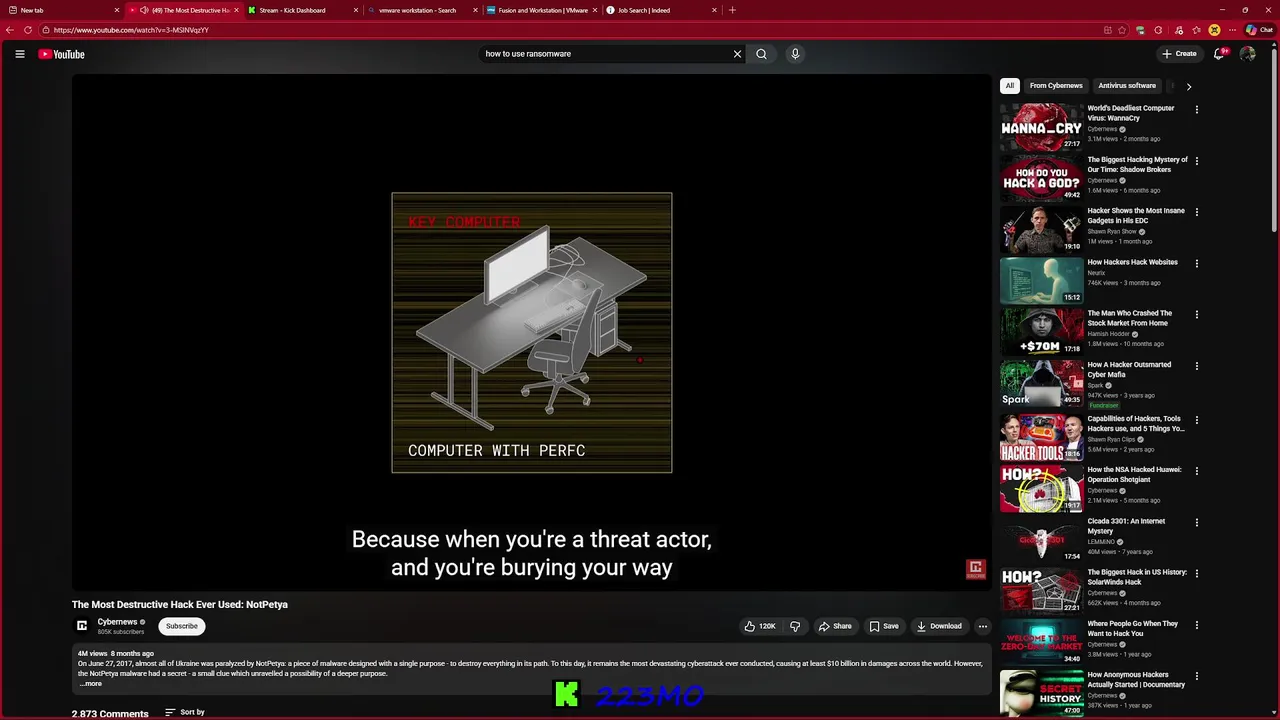
Task: Open Fundraiser badge on Spark video
Action: [x=1104, y=405]
